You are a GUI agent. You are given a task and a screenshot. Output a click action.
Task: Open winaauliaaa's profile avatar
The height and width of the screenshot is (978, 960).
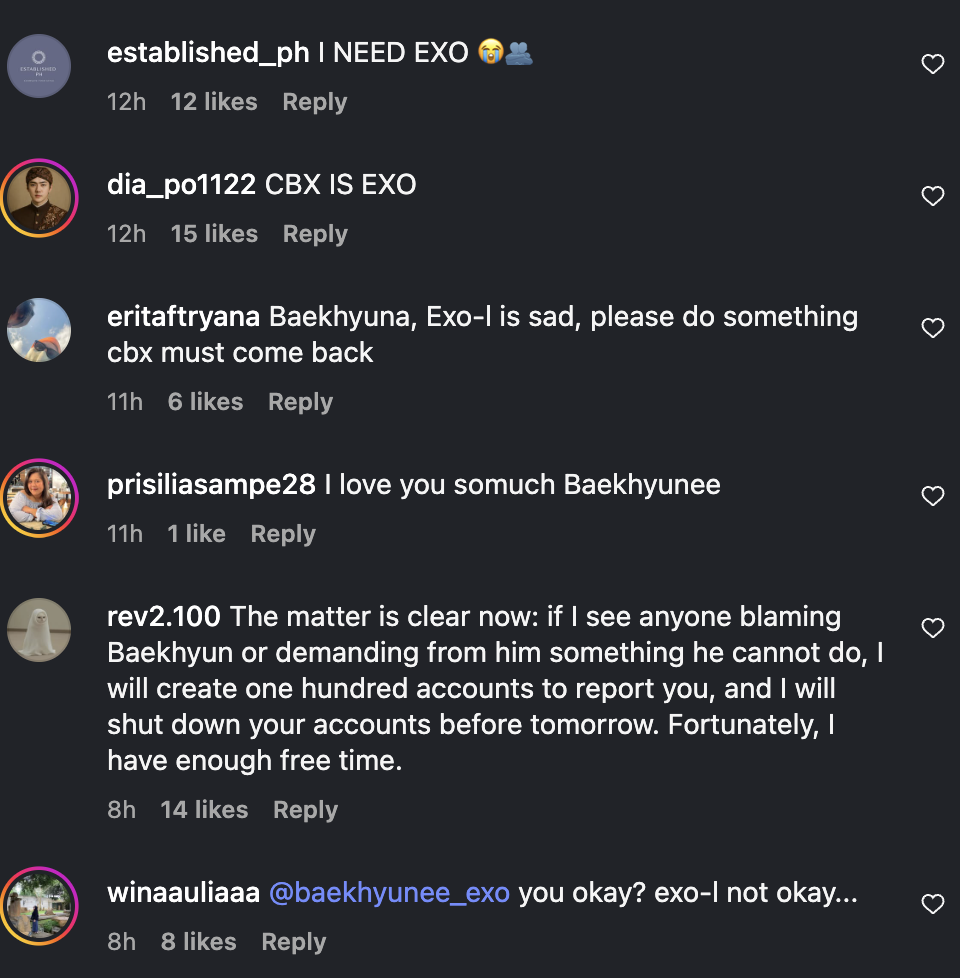tap(39, 906)
